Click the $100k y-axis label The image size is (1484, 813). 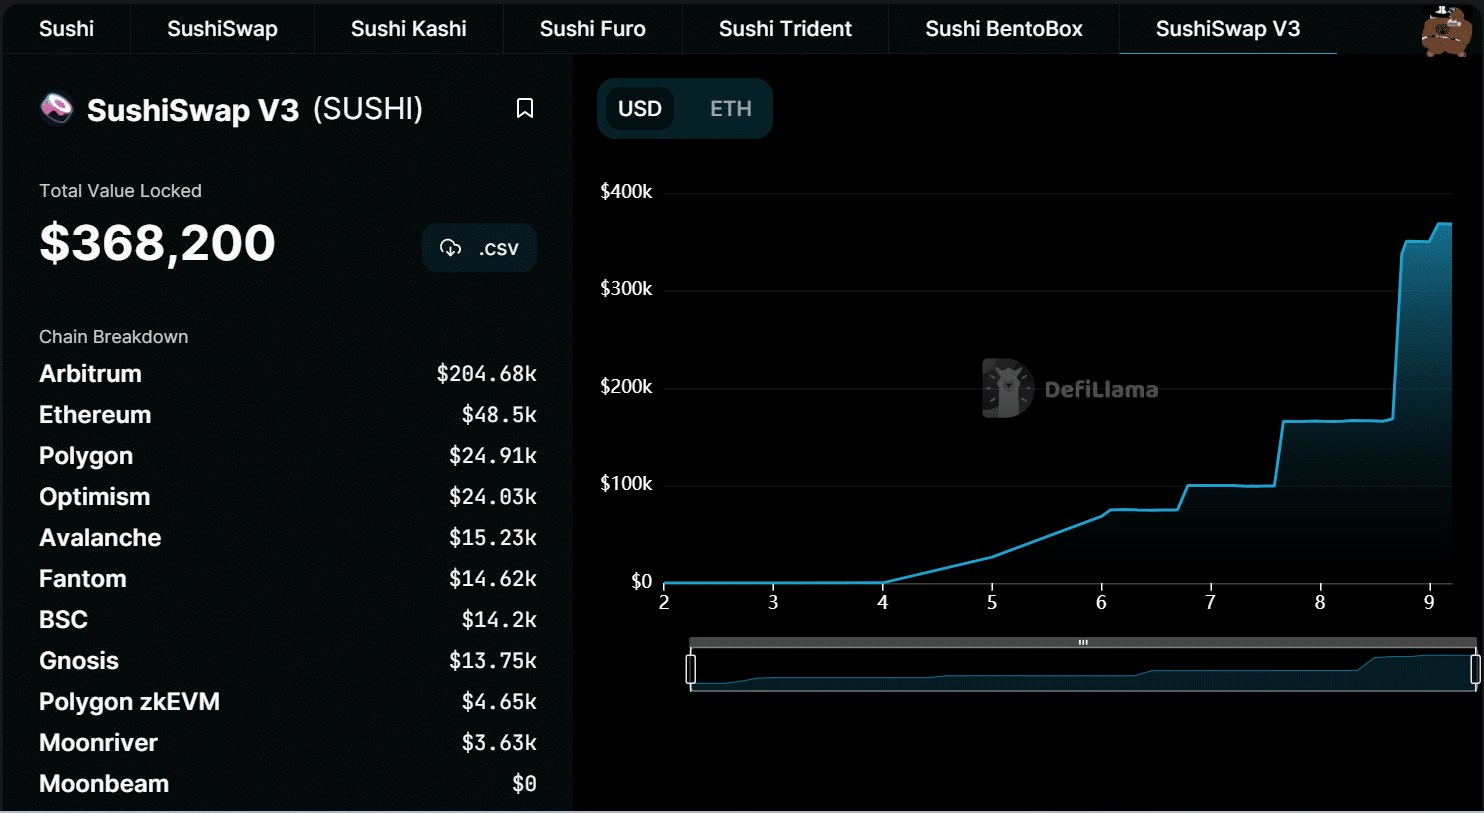pos(626,484)
